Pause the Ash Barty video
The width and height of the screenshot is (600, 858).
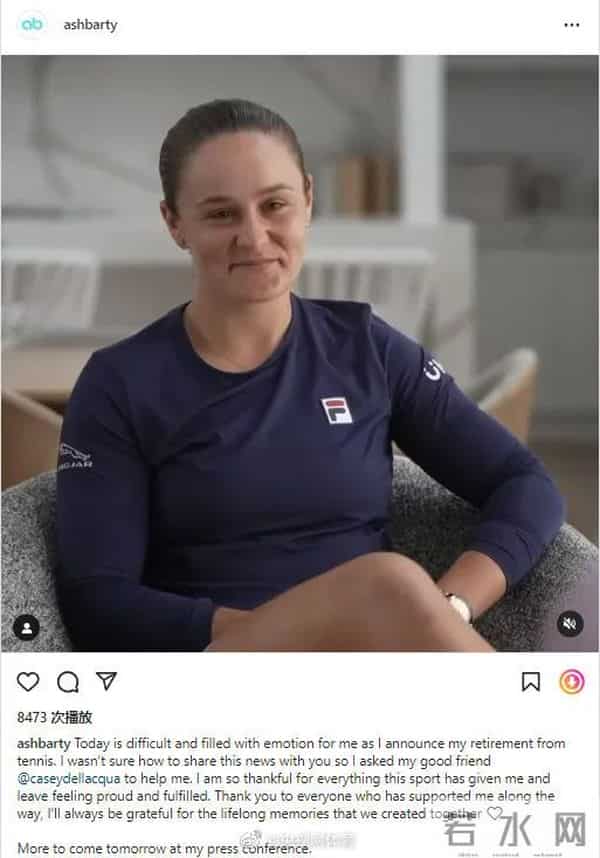[x=300, y=353]
